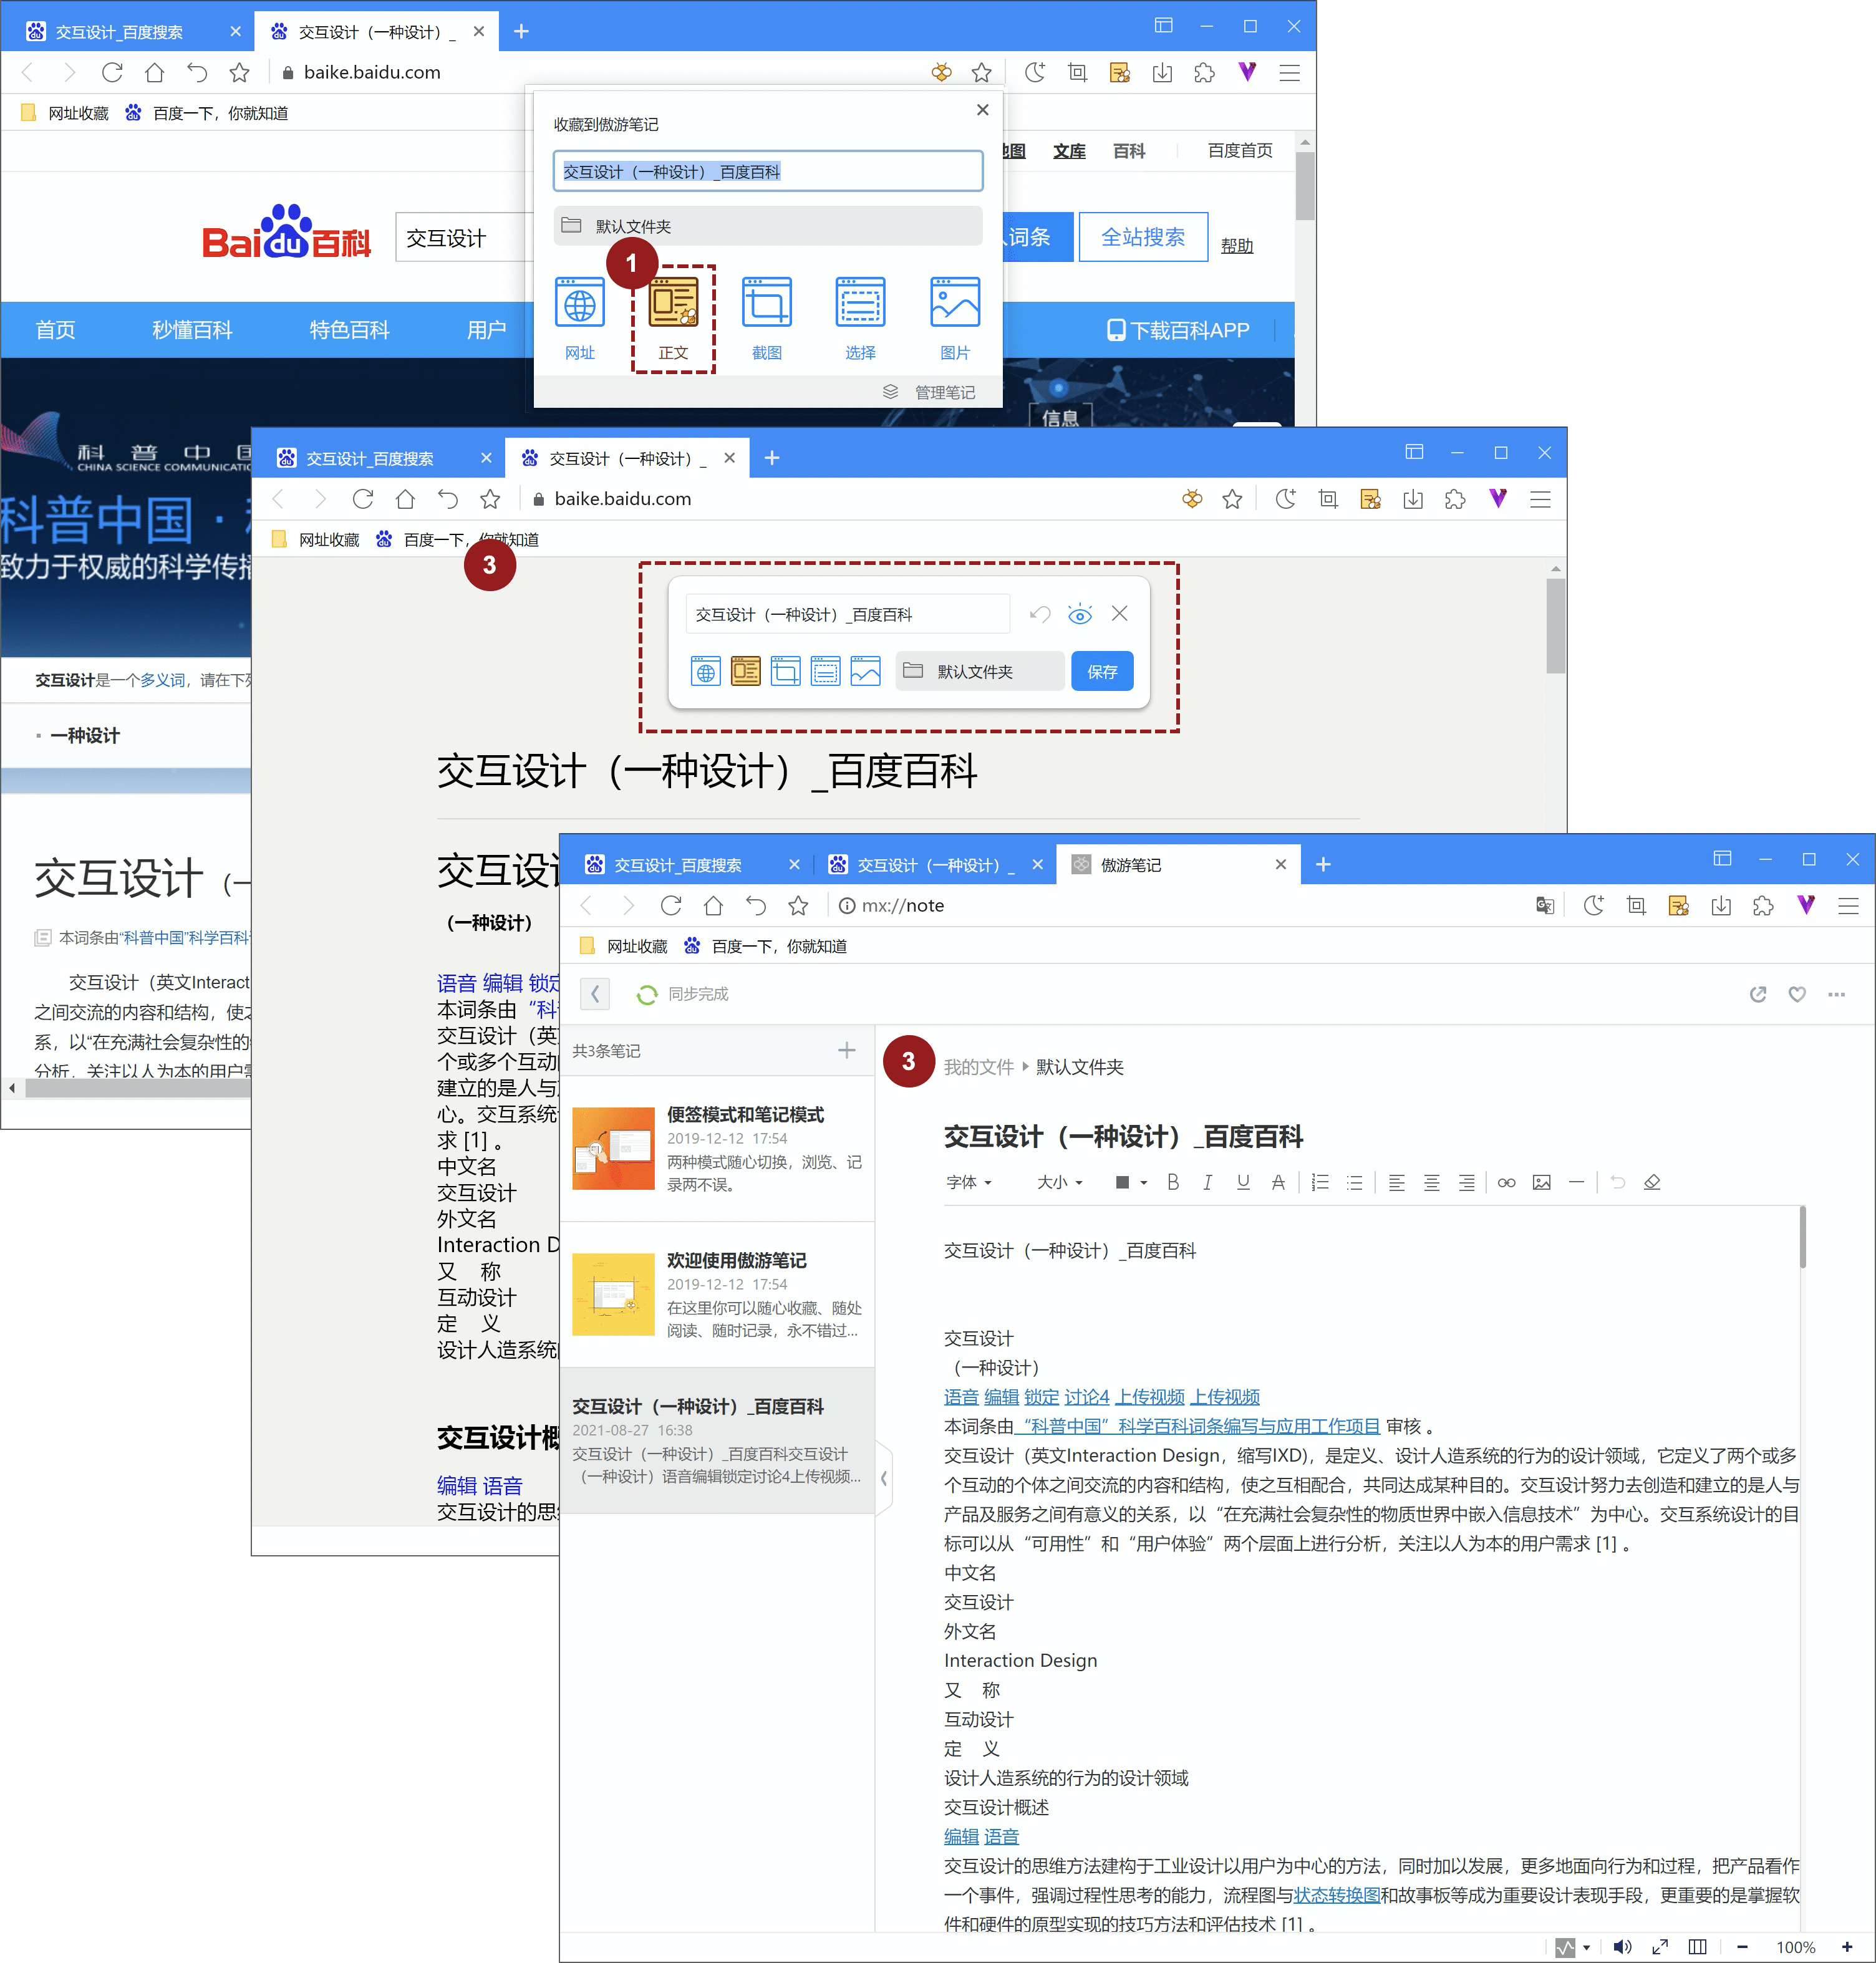Open the text color dropdown arrow
Screen dimensions: 1876x1963
point(1143,1182)
